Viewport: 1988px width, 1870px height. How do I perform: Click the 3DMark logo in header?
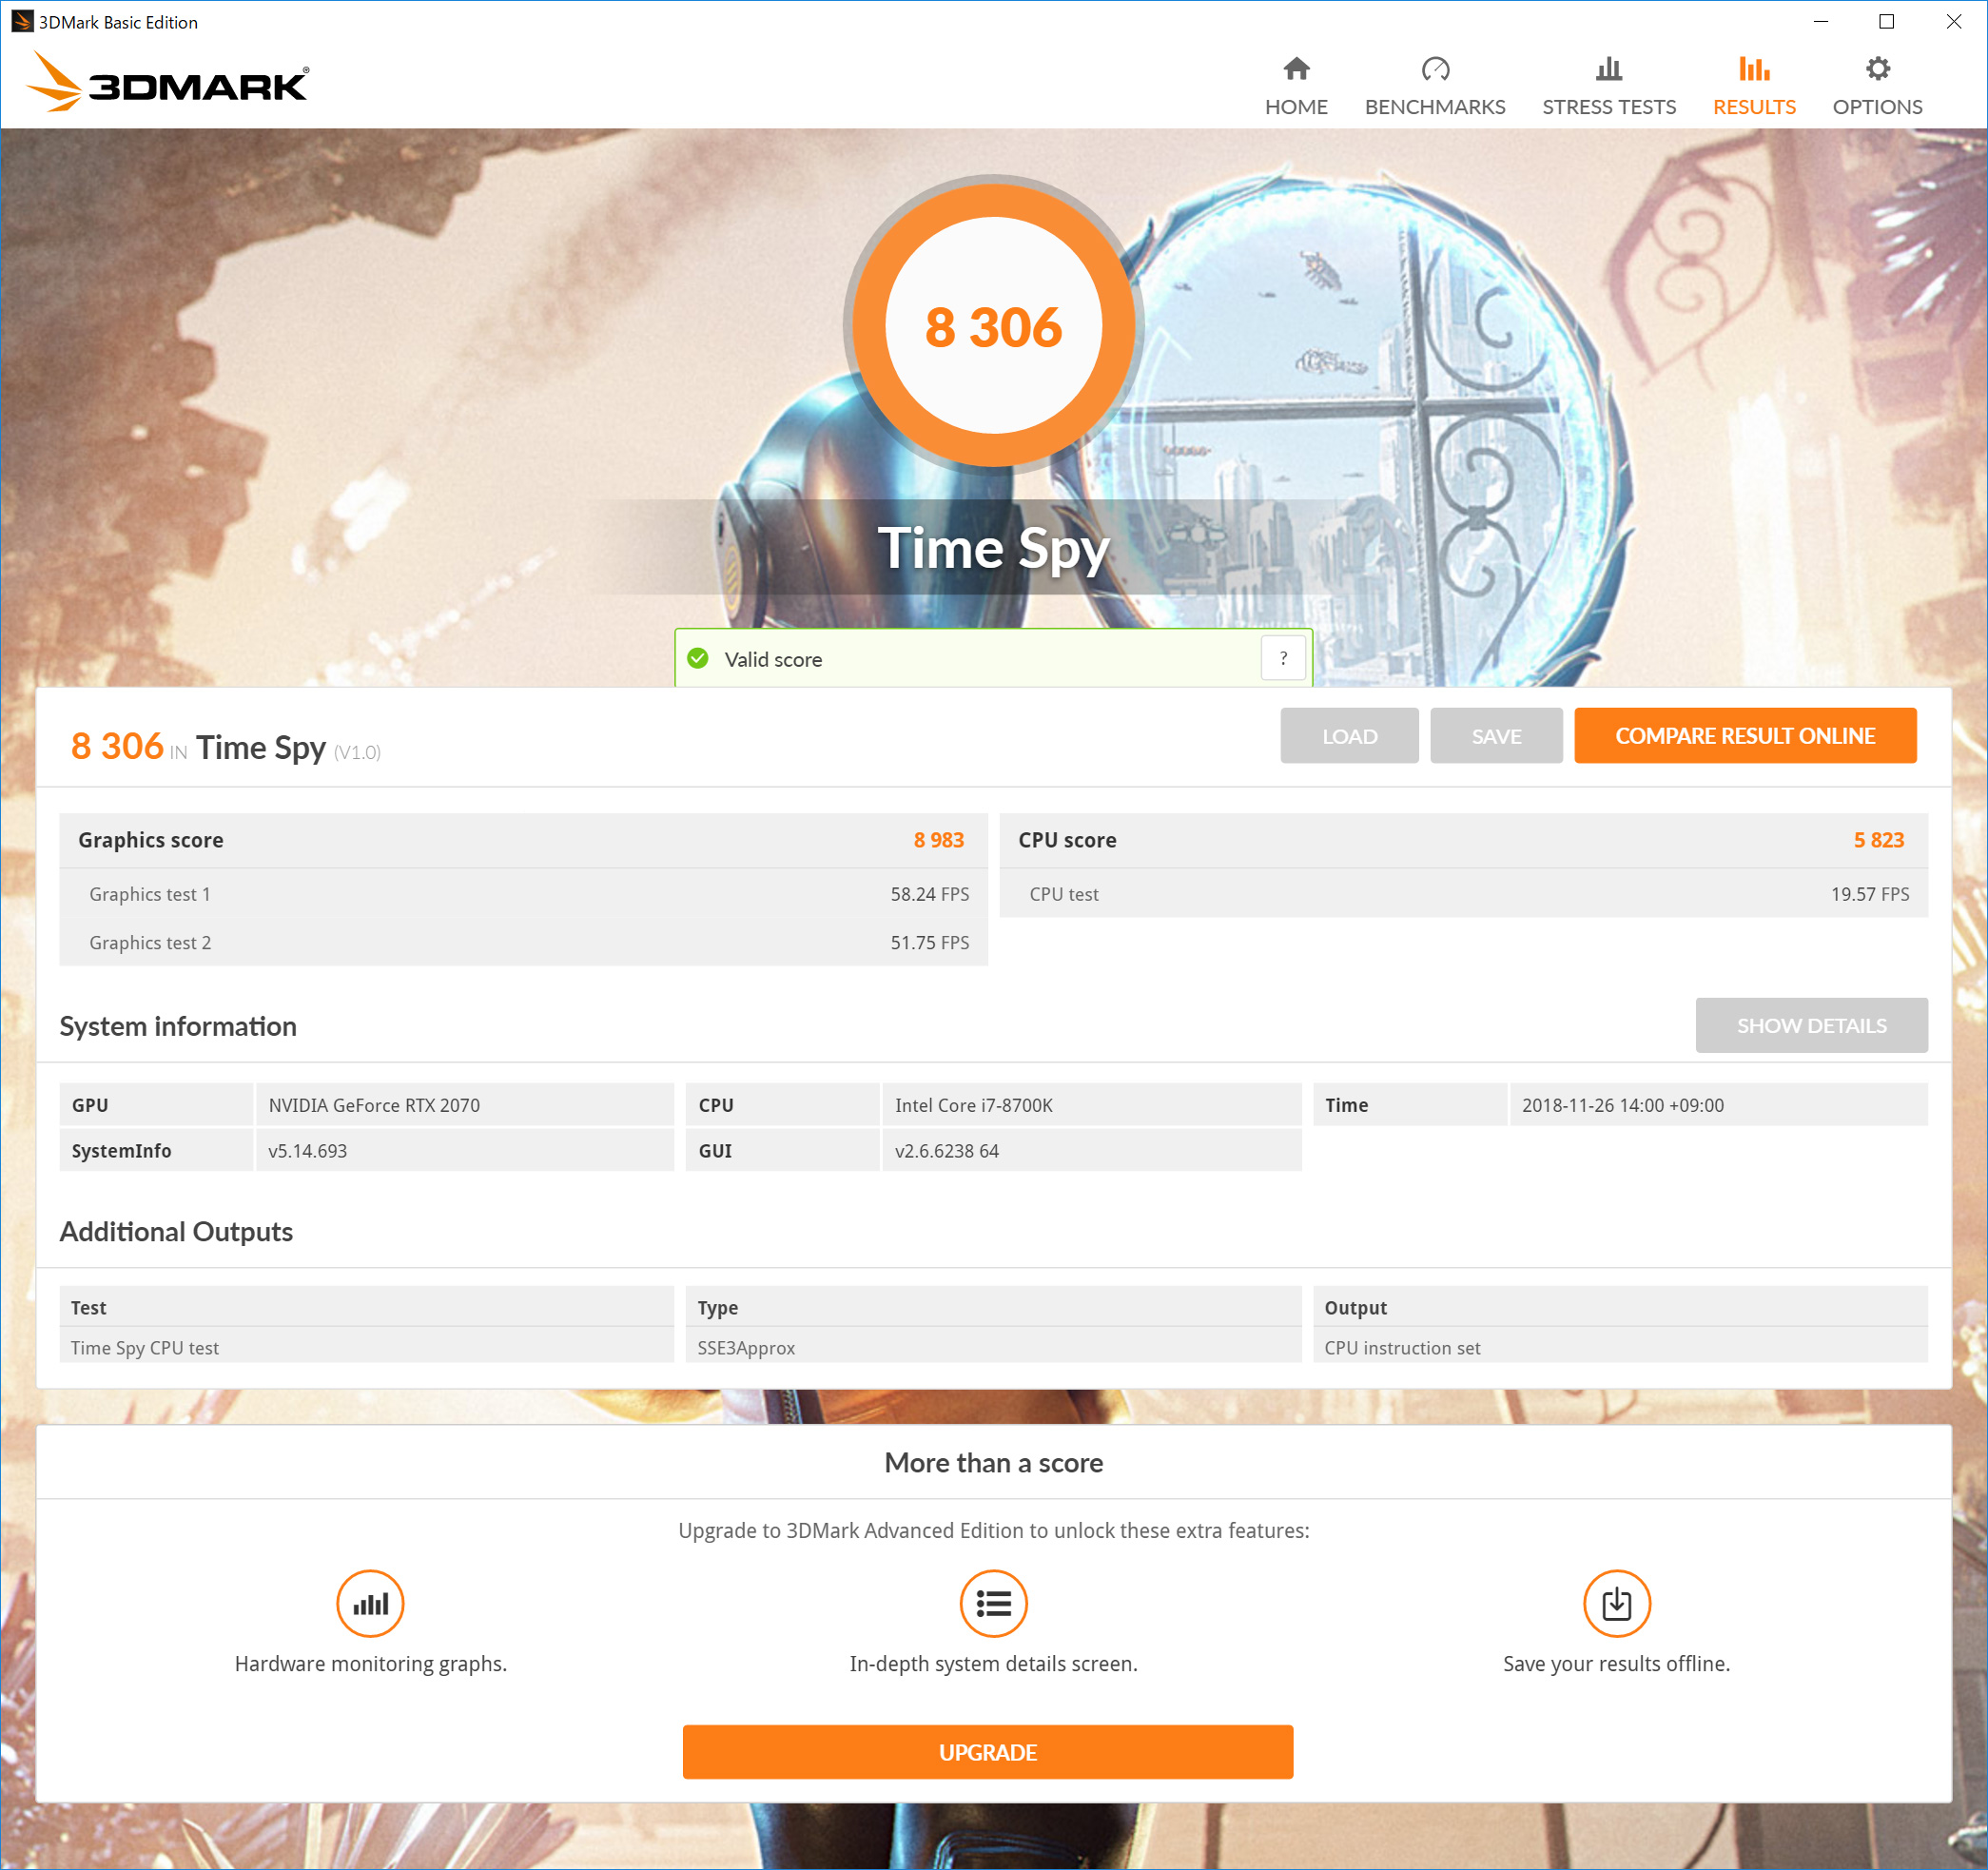pos(168,82)
